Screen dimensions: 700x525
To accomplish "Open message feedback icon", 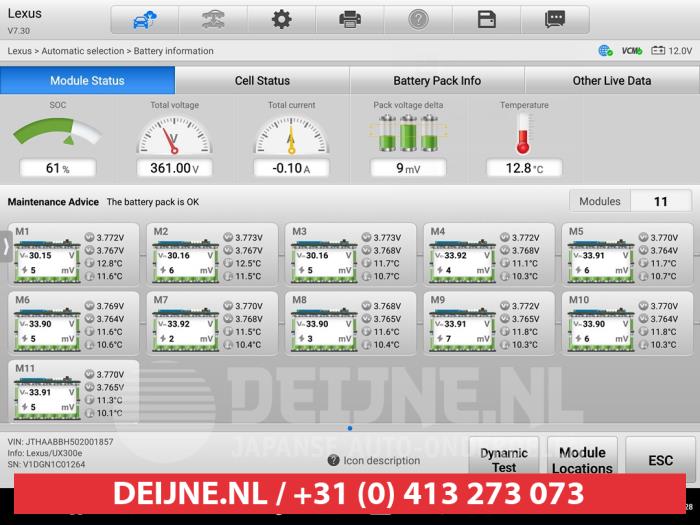I will 555,20.
